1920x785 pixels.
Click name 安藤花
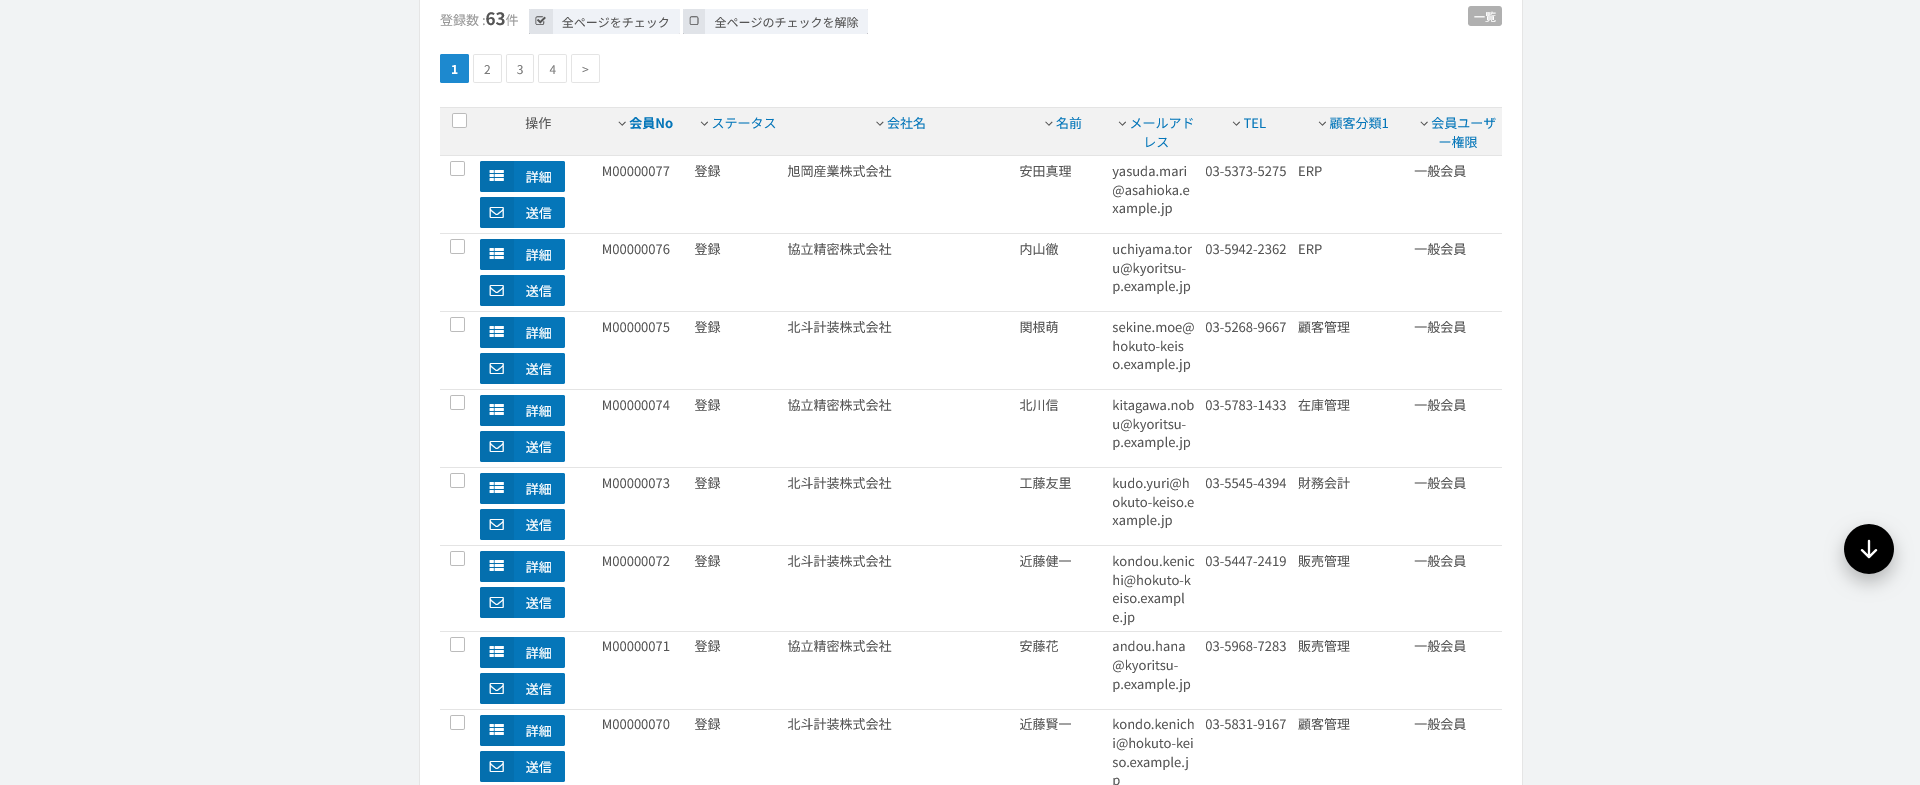pos(1038,646)
